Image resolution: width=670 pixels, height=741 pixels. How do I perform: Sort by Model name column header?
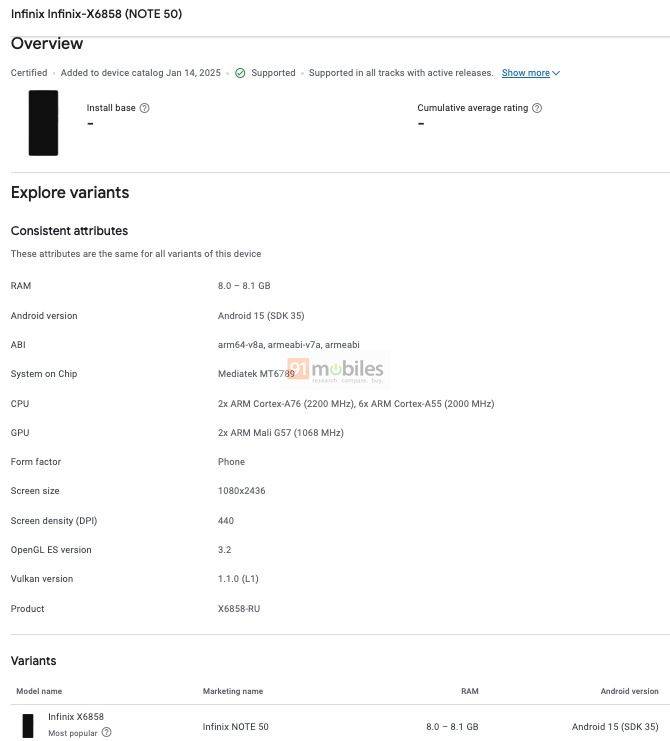39,691
